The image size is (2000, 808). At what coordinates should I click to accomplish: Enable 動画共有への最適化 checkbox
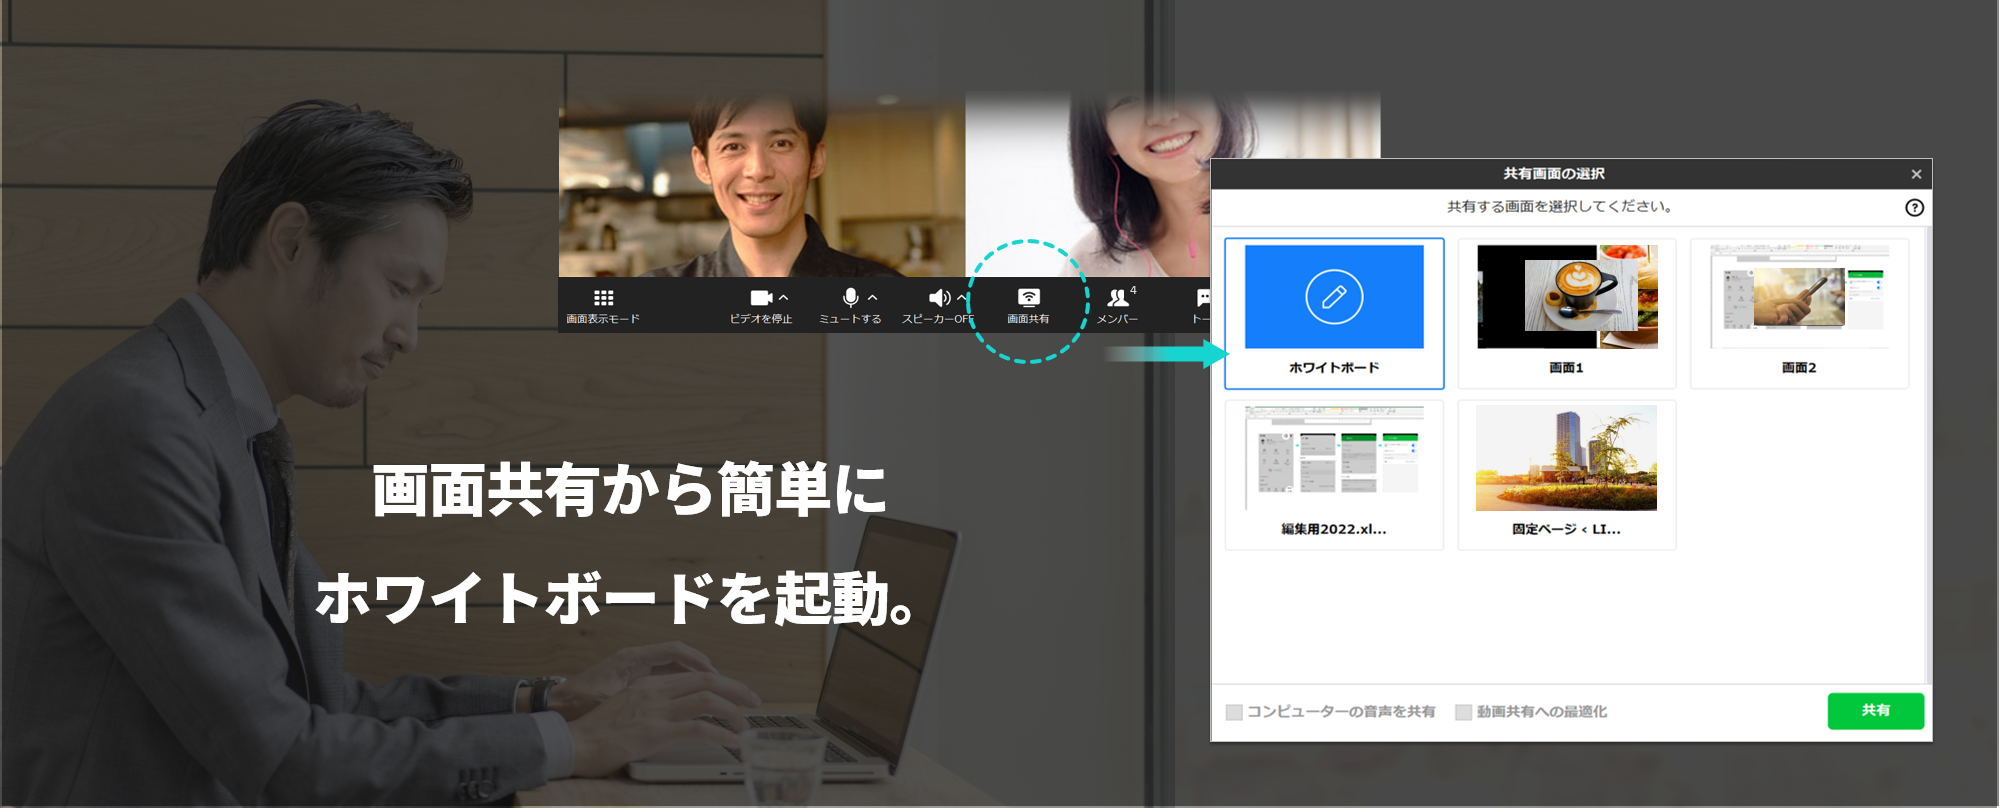[x=1464, y=712]
